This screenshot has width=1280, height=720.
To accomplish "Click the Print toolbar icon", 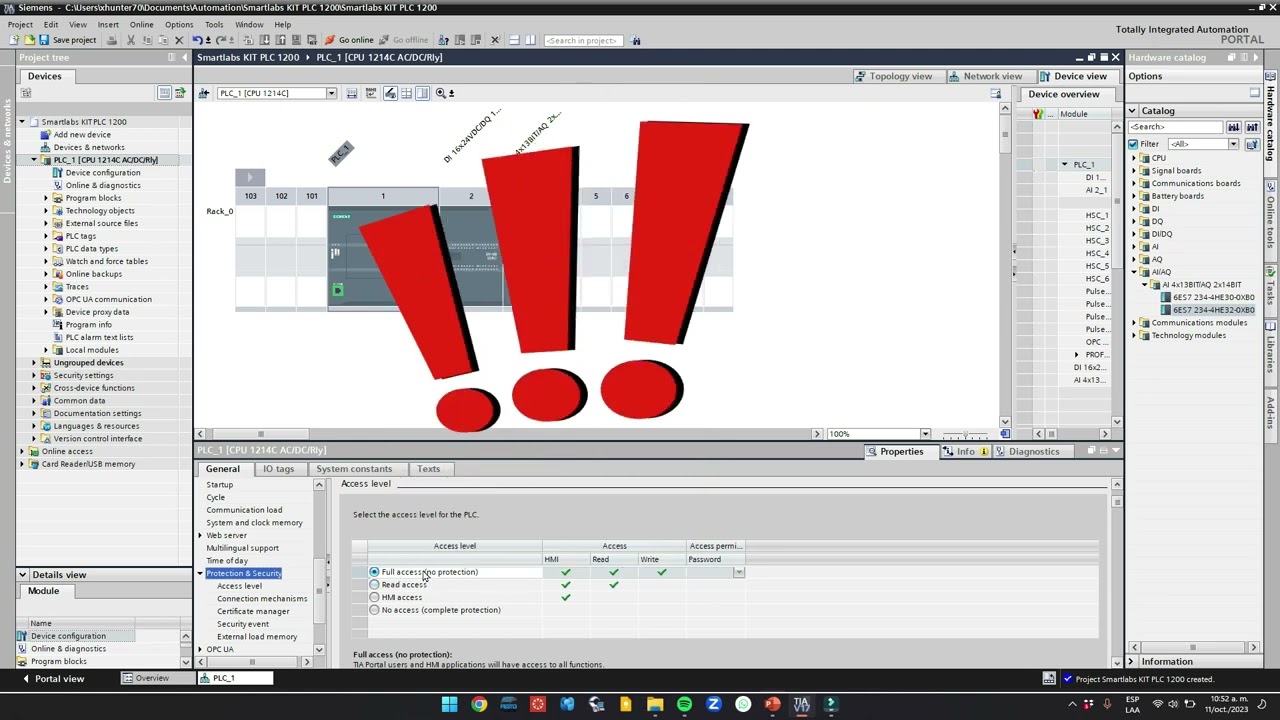I will [x=111, y=40].
